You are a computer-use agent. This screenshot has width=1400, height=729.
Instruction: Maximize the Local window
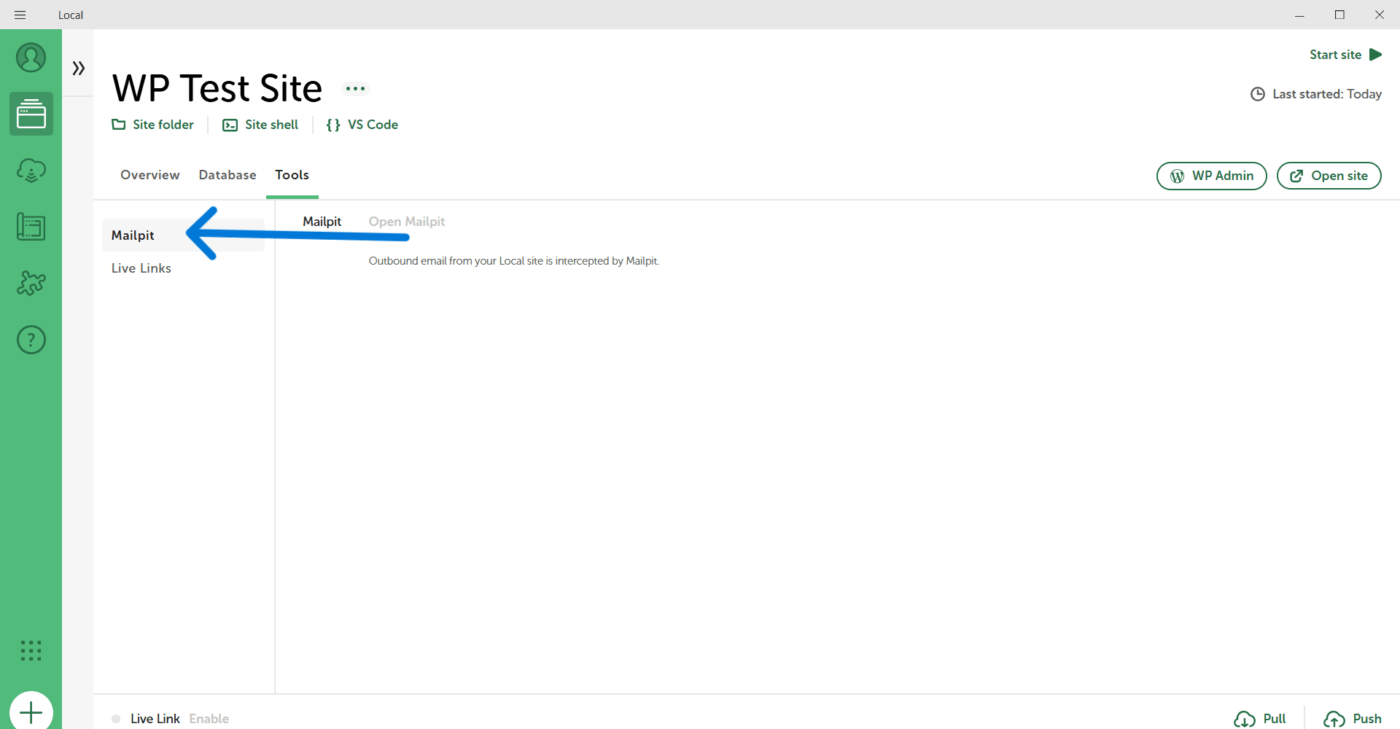coord(1340,15)
